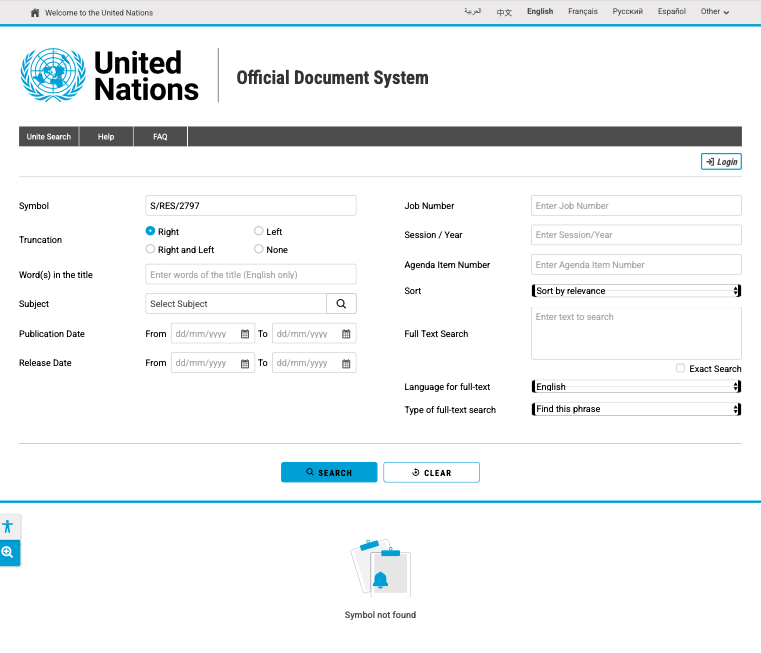Open Language for full-text dropdown
This screenshot has height=653, width=761.
[636, 386]
